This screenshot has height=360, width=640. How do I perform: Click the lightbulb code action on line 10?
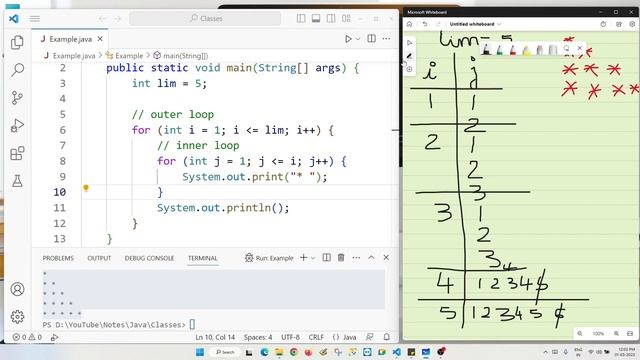click(86, 188)
